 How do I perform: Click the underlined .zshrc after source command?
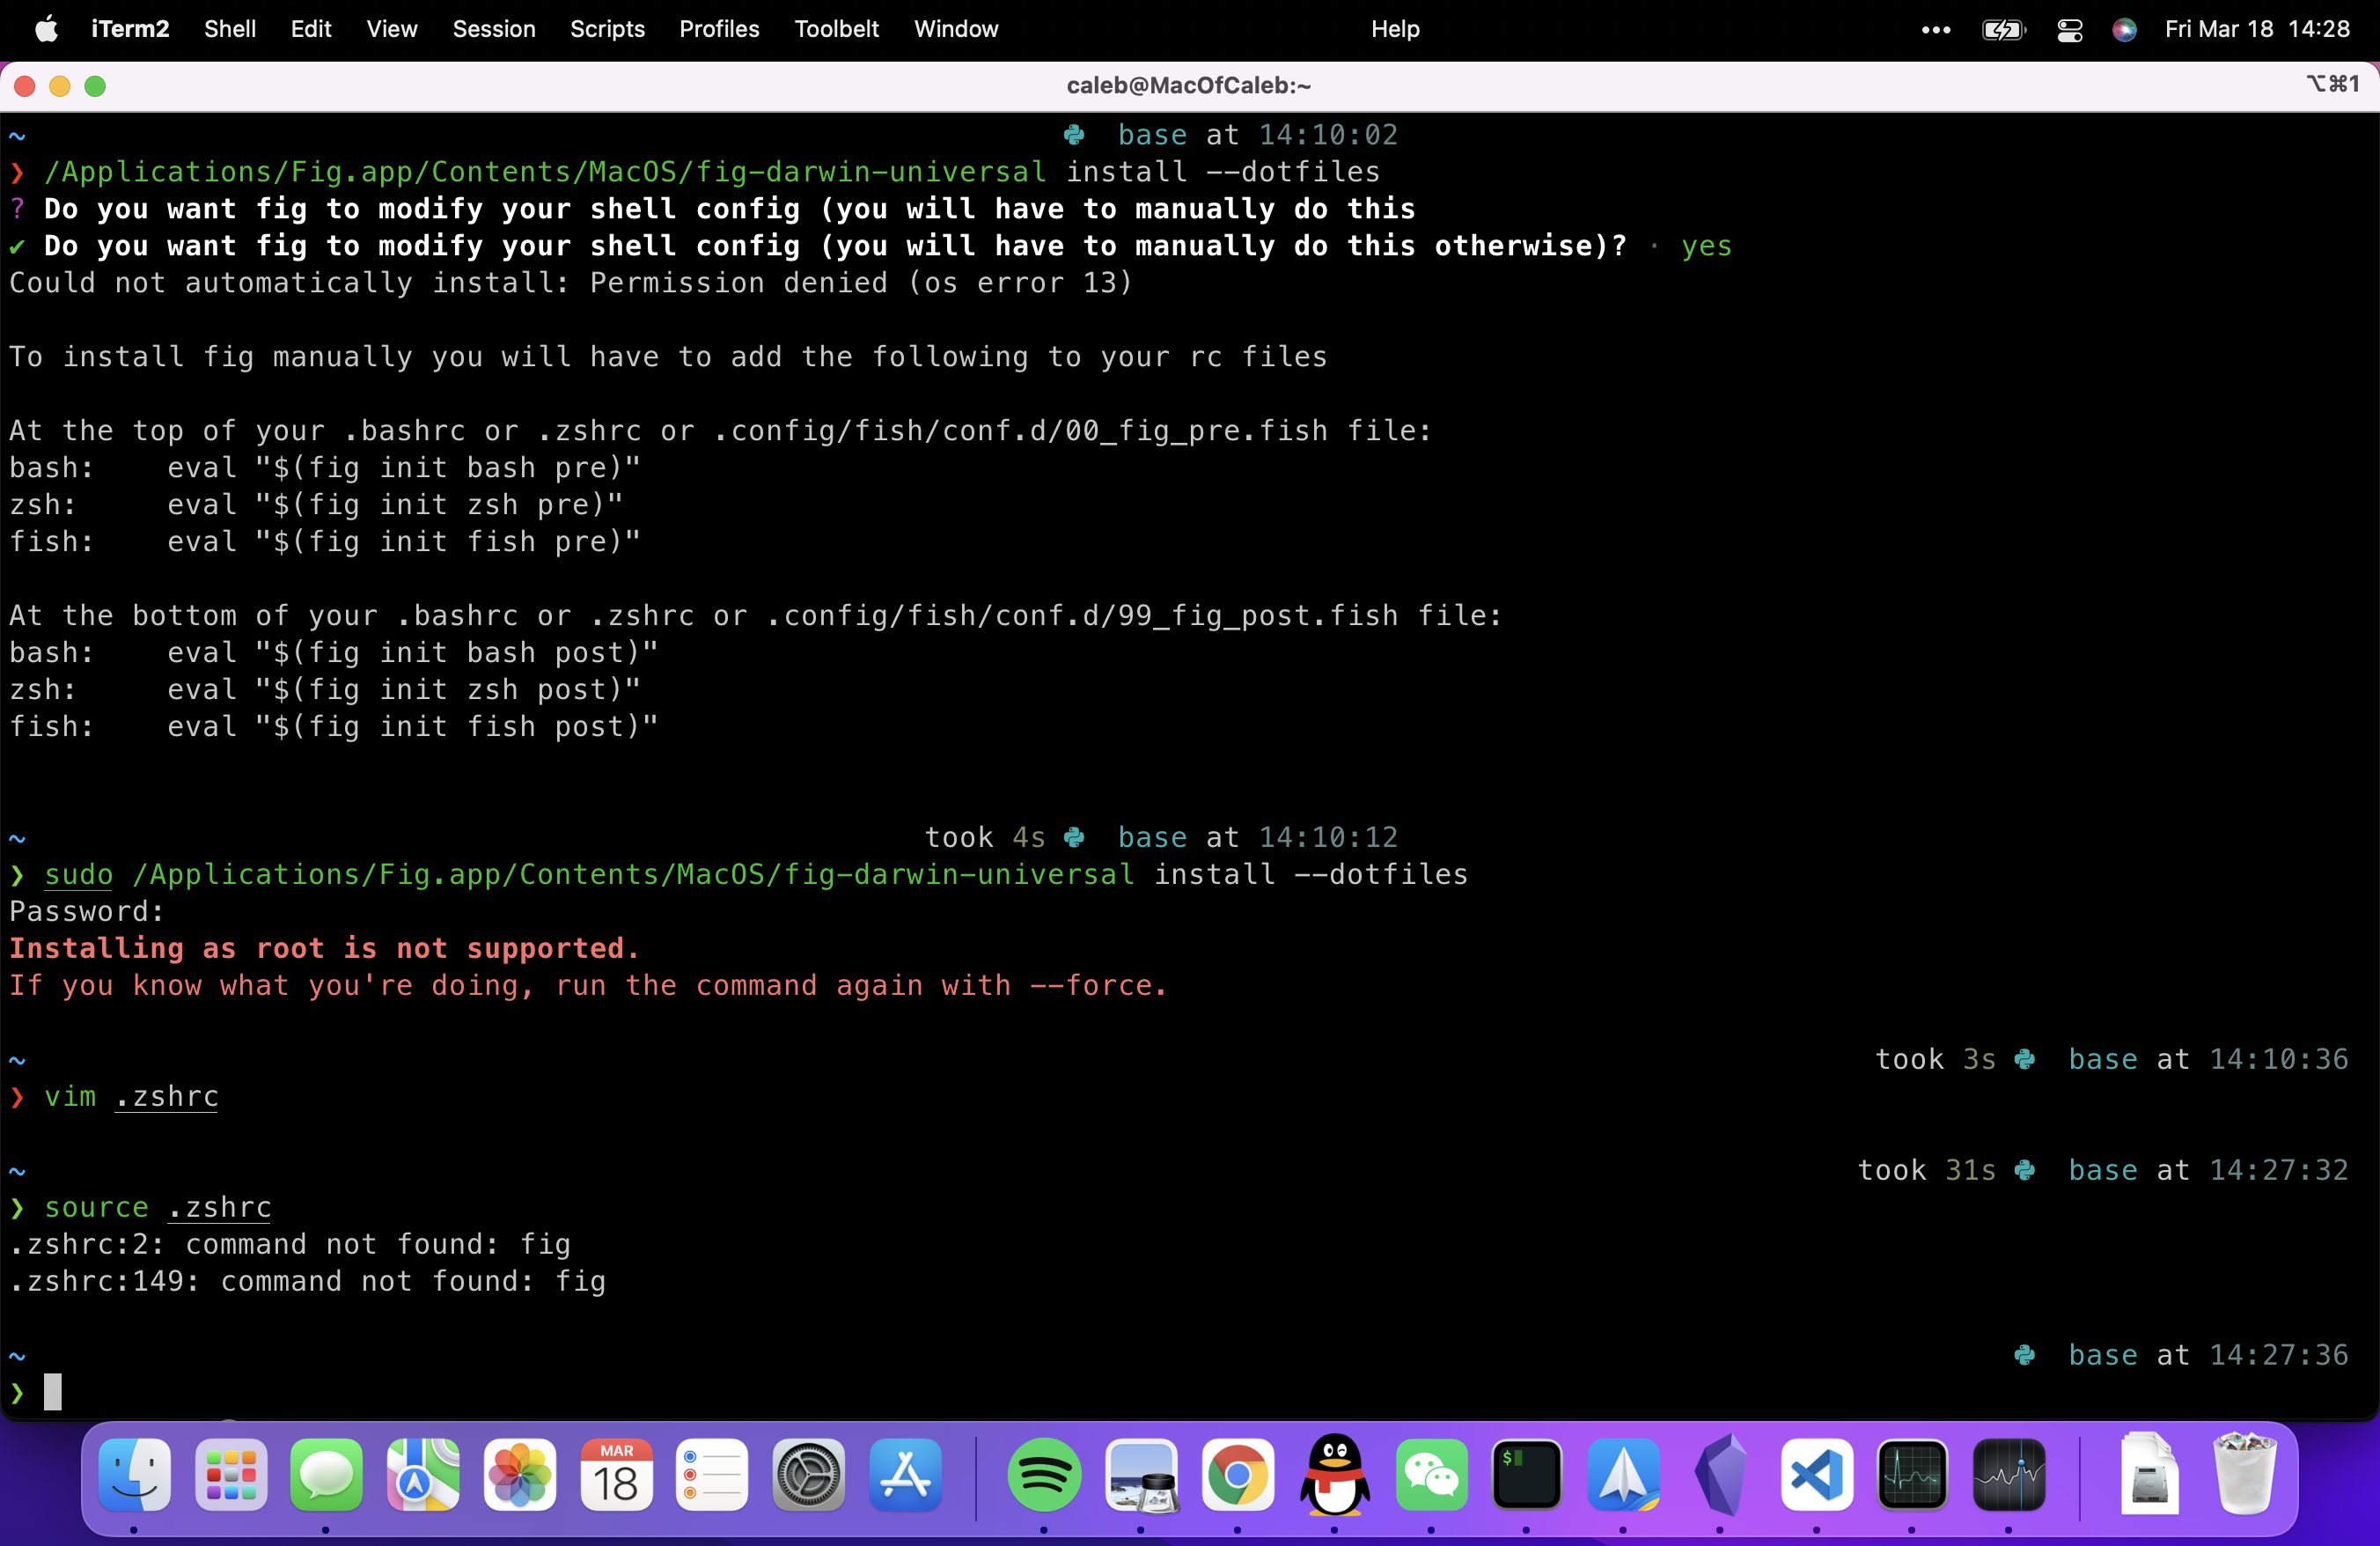pos(220,1207)
